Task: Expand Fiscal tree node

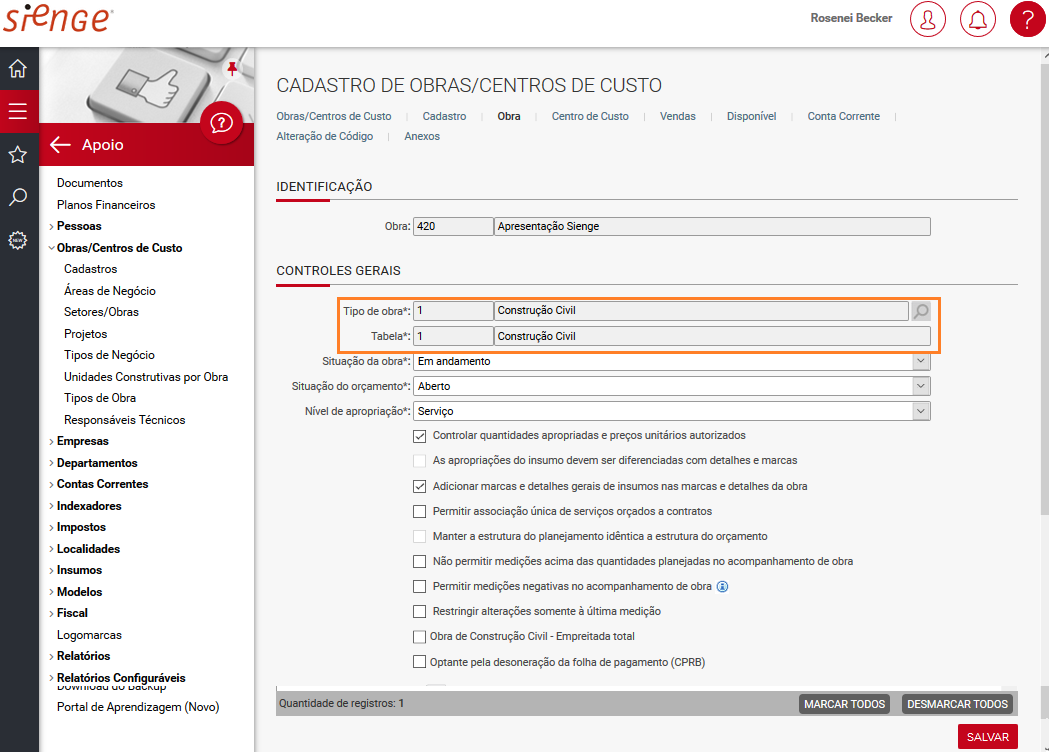Action: (x=52, y=614)
